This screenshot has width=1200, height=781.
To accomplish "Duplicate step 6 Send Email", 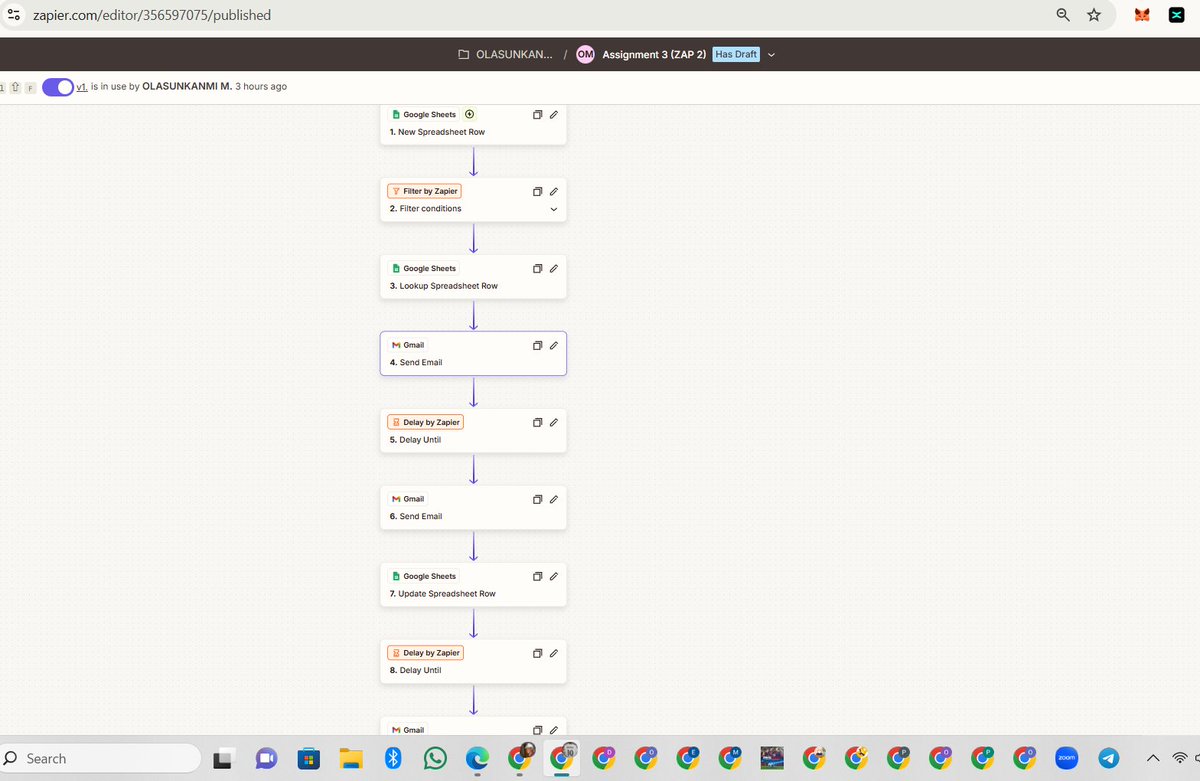I will 537,499.
